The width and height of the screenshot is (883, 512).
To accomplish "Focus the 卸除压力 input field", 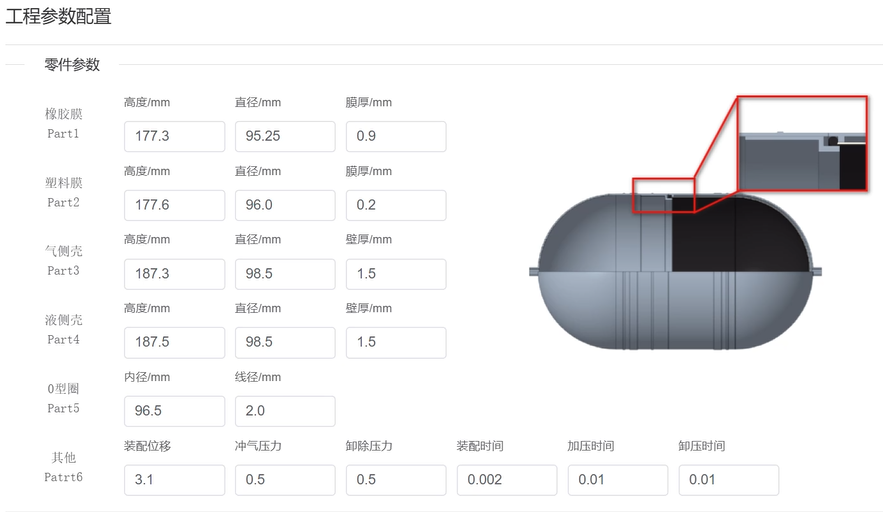I will (396, 480).
